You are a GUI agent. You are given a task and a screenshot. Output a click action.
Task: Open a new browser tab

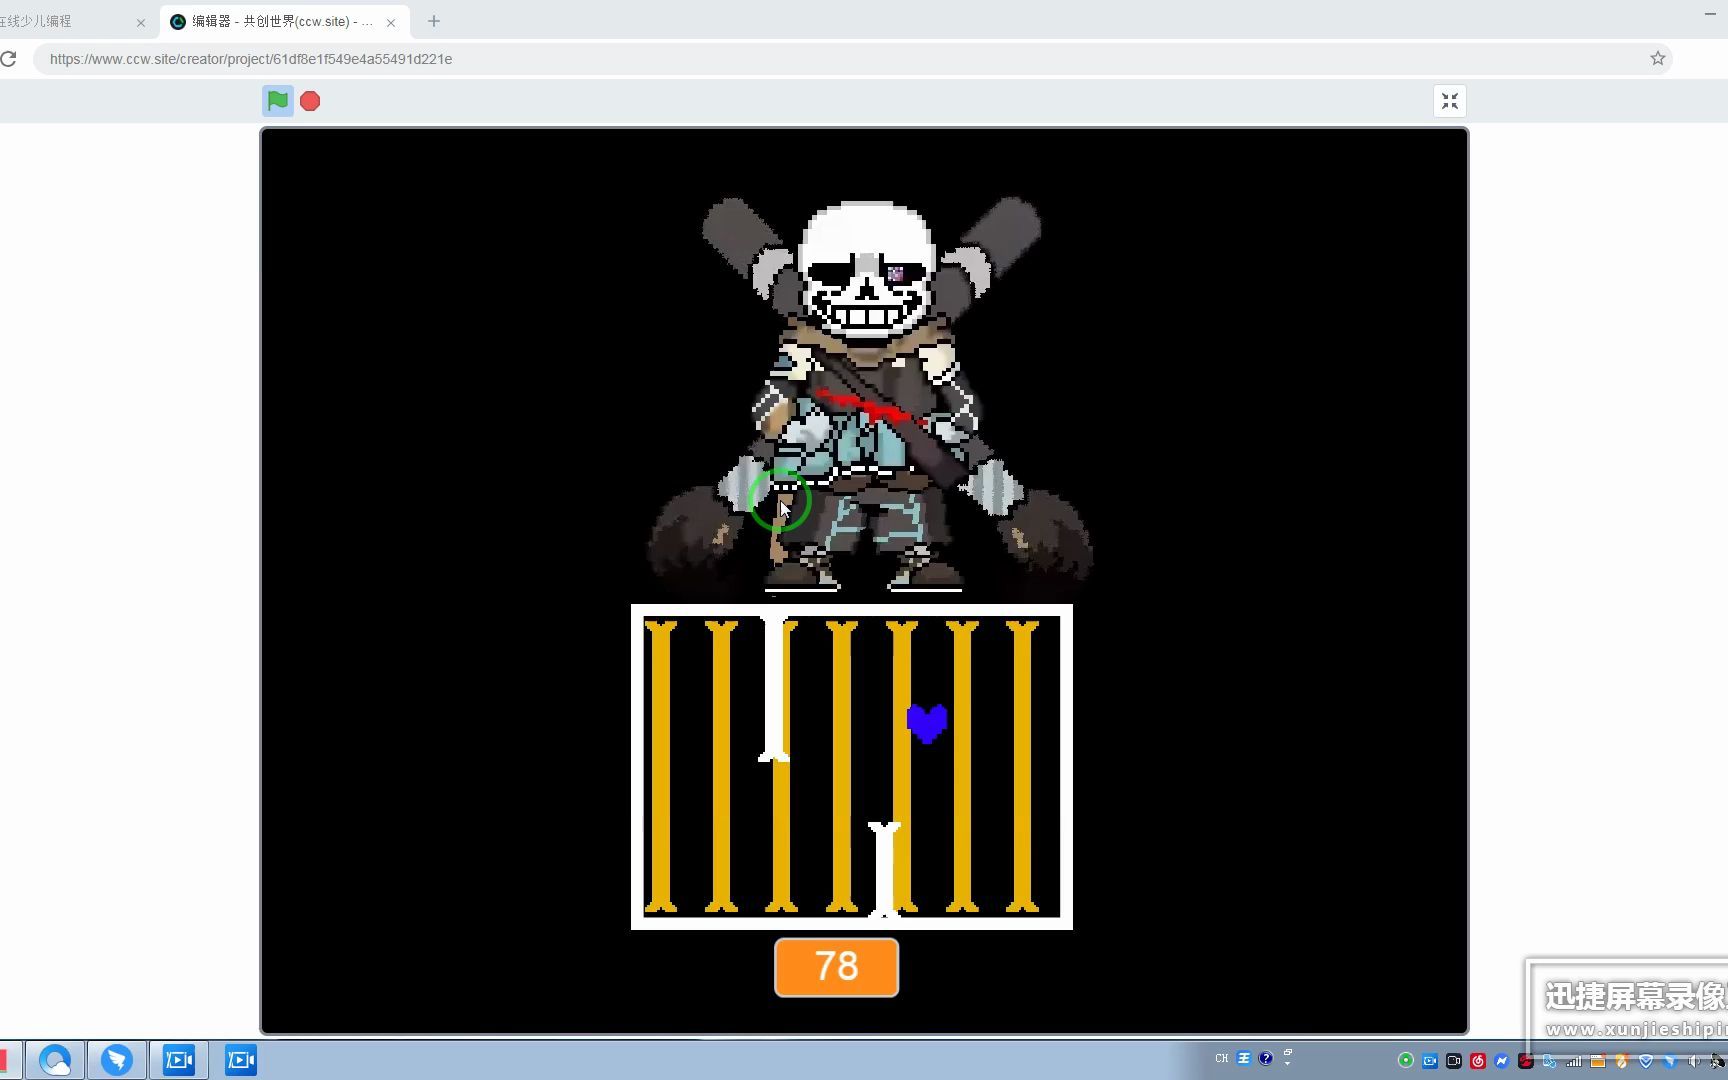point(434,21)
